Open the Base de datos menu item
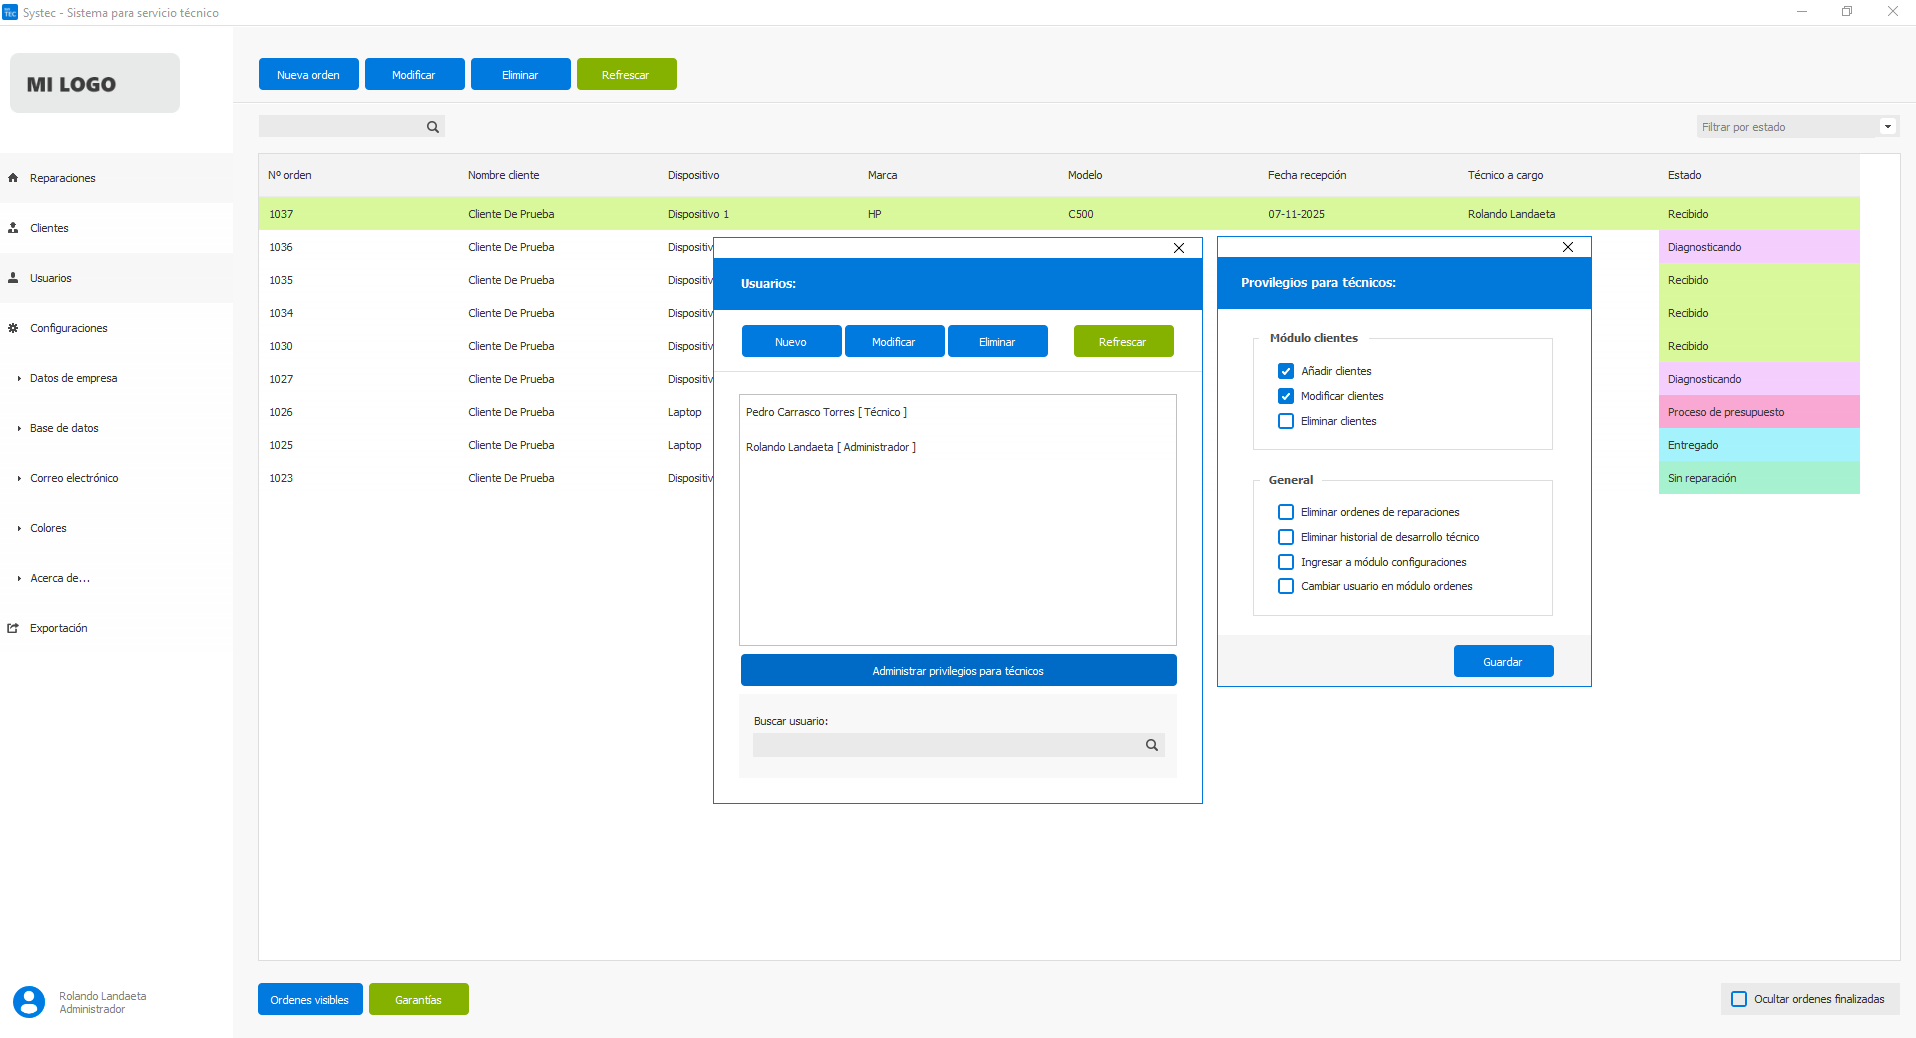The image size is (1916, 1038). point(64,428)
